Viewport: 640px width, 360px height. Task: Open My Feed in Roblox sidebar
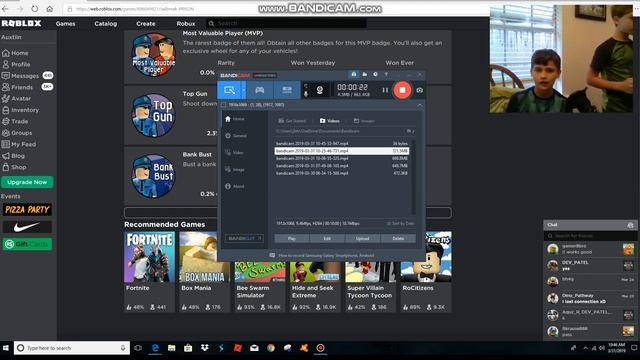(19, 144)
